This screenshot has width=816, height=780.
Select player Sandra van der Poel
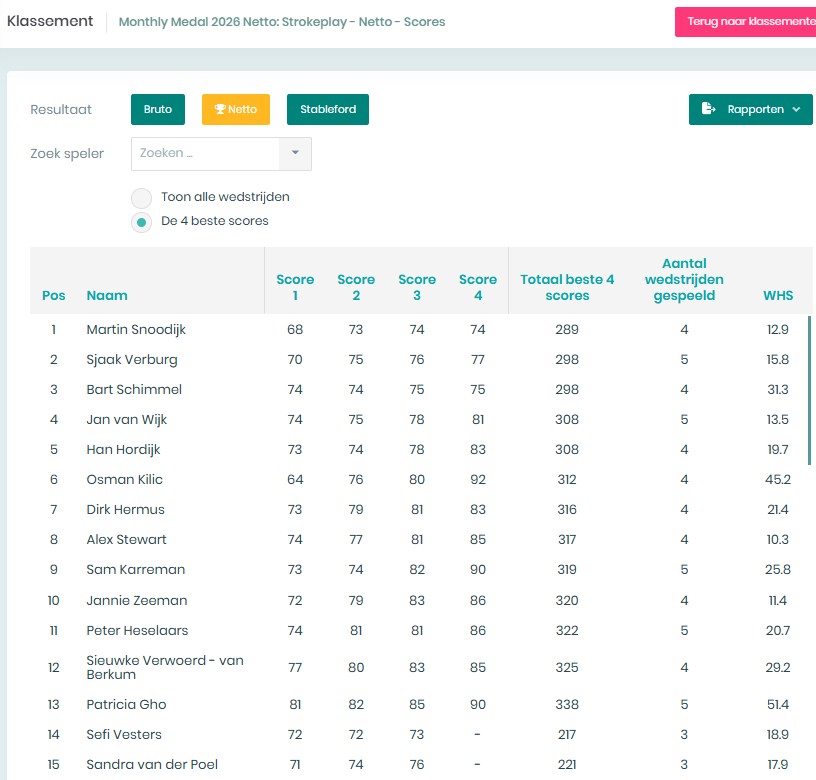tap(152, 765)
